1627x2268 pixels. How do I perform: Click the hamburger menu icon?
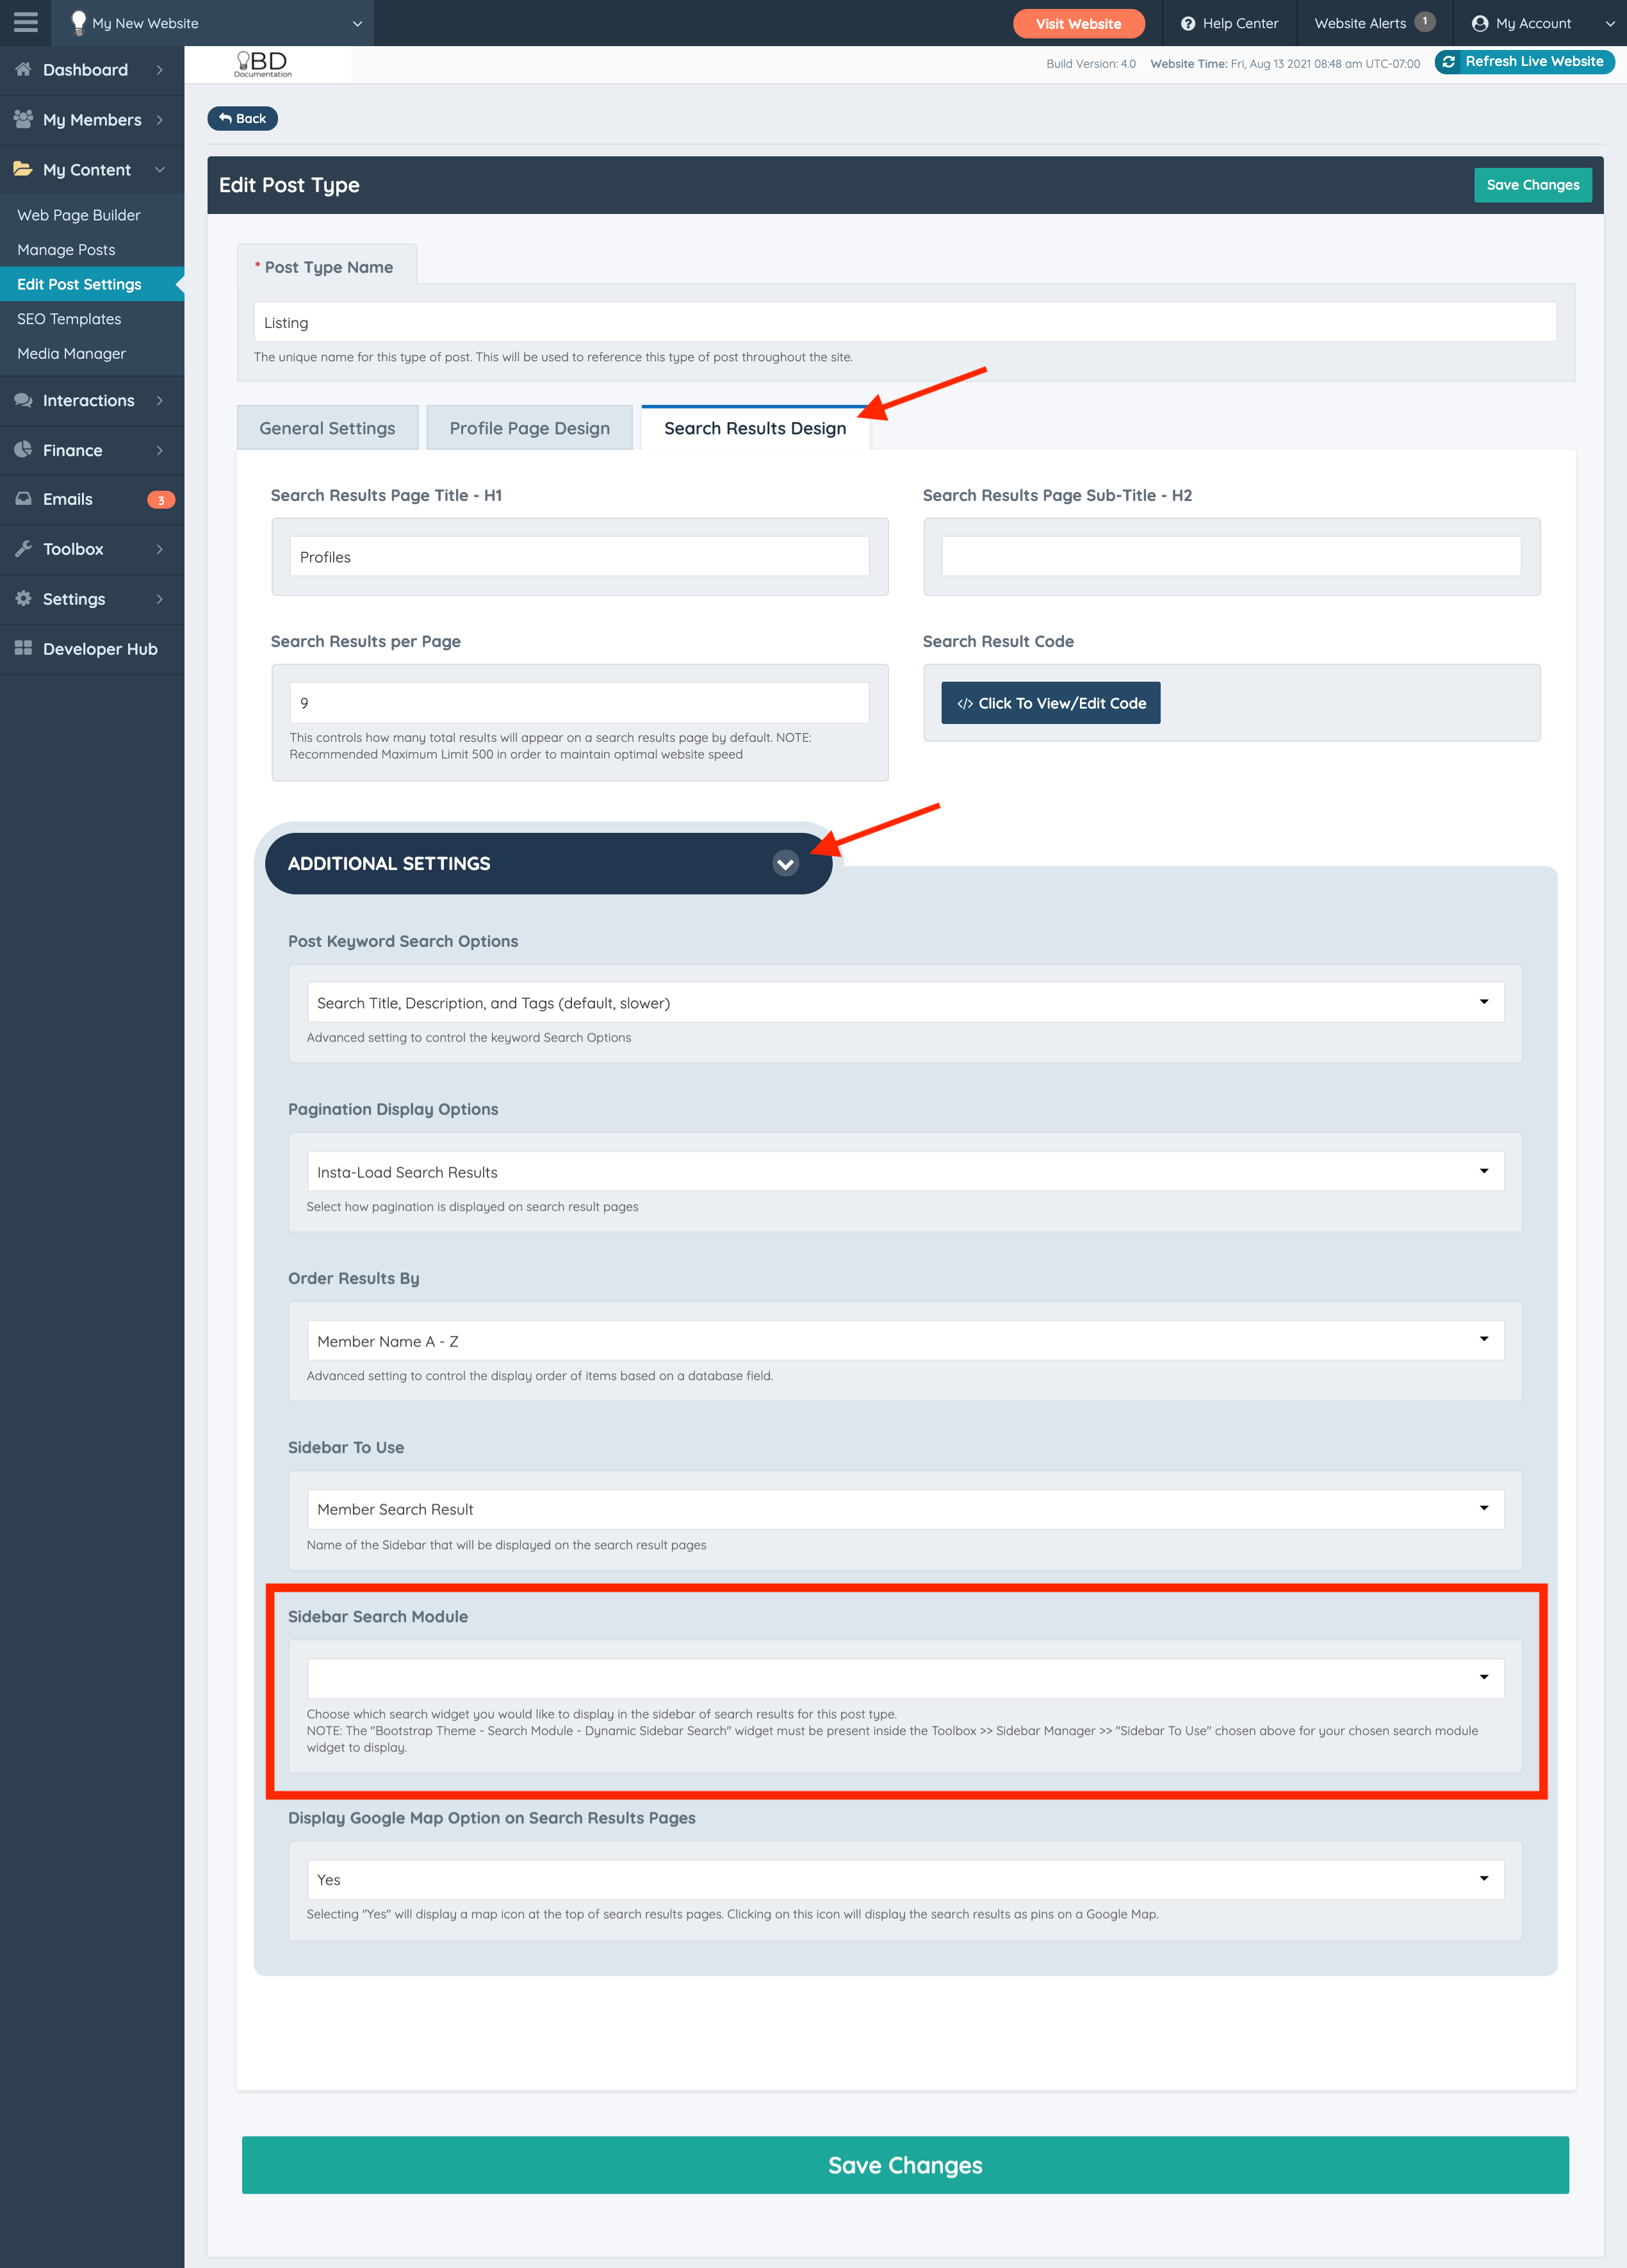coord(25,22)
